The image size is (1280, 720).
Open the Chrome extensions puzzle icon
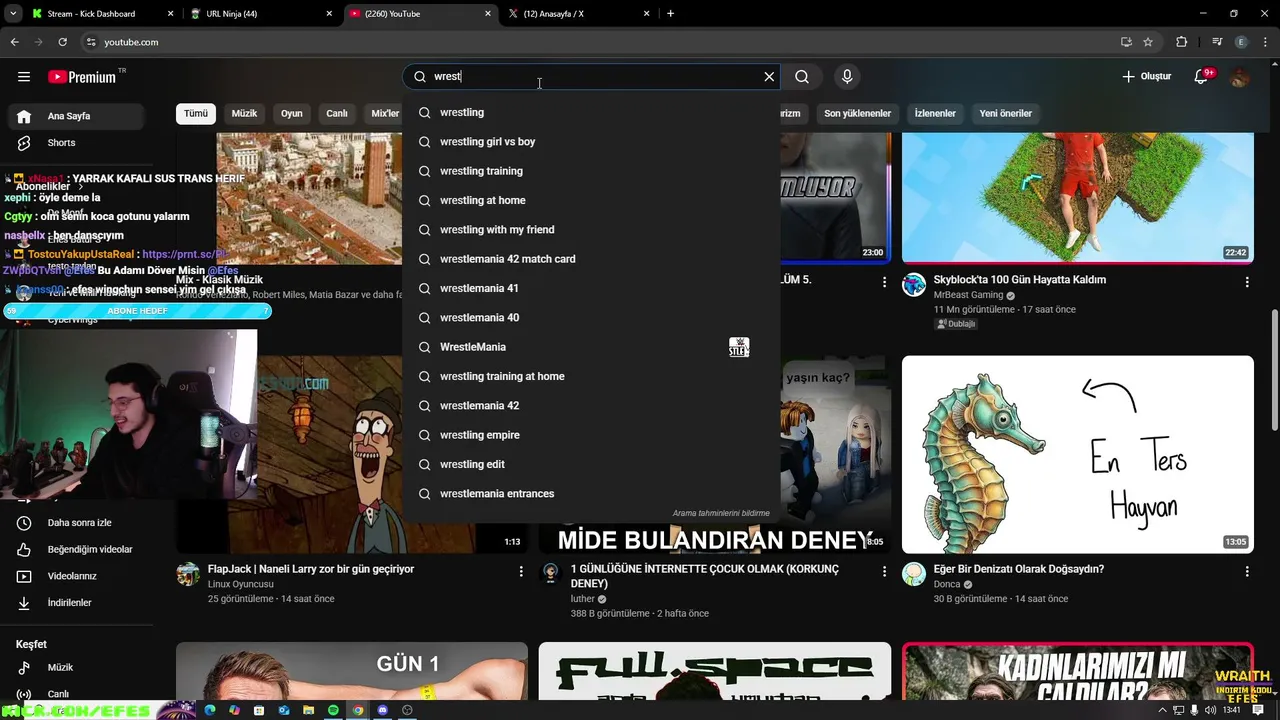pyautogui.click(x=1181, y=42)
